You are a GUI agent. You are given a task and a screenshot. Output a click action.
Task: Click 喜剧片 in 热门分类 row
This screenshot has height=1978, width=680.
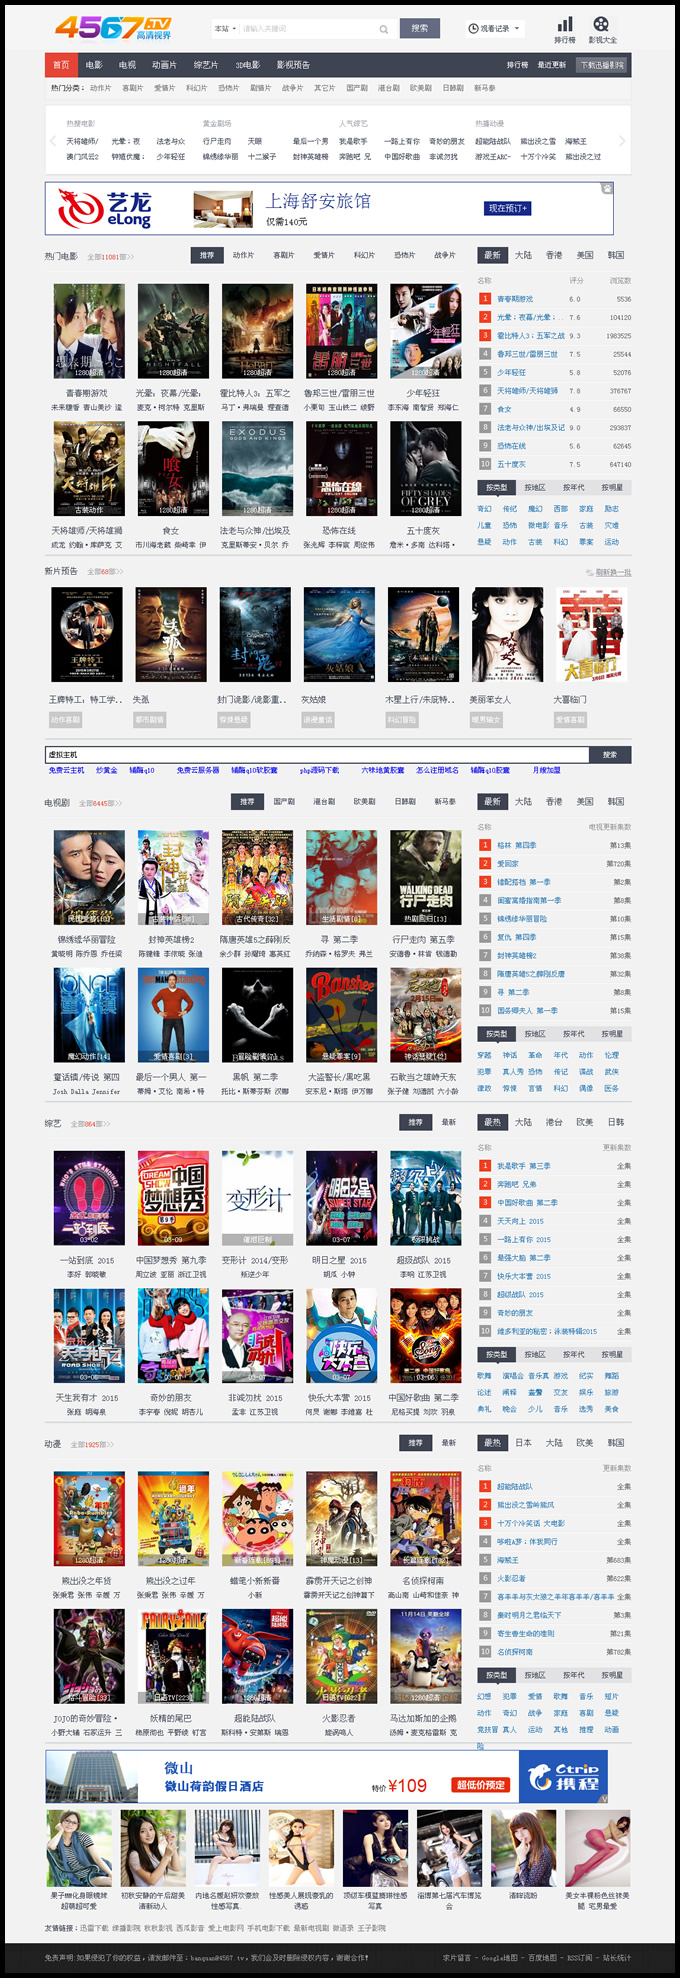pyautogui.click(x=132, y=88)
